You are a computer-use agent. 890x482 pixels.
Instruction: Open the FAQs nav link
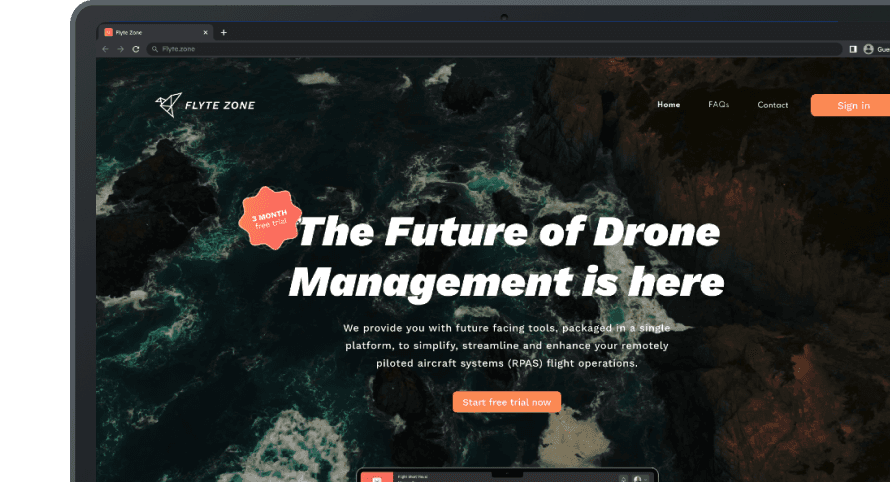[719, 104]
